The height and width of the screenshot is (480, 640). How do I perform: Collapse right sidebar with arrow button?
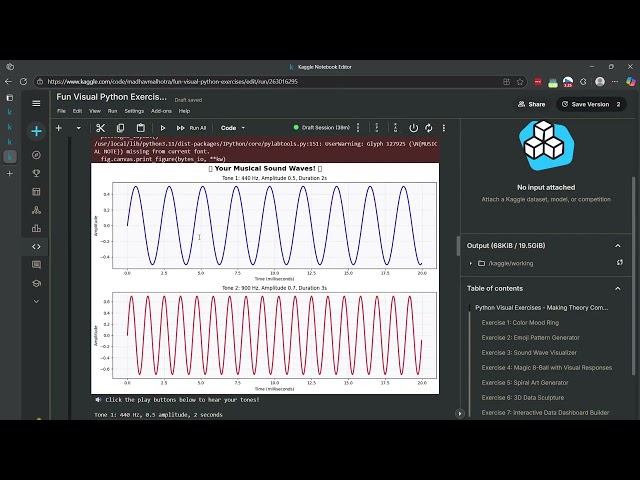coord(460,413)
